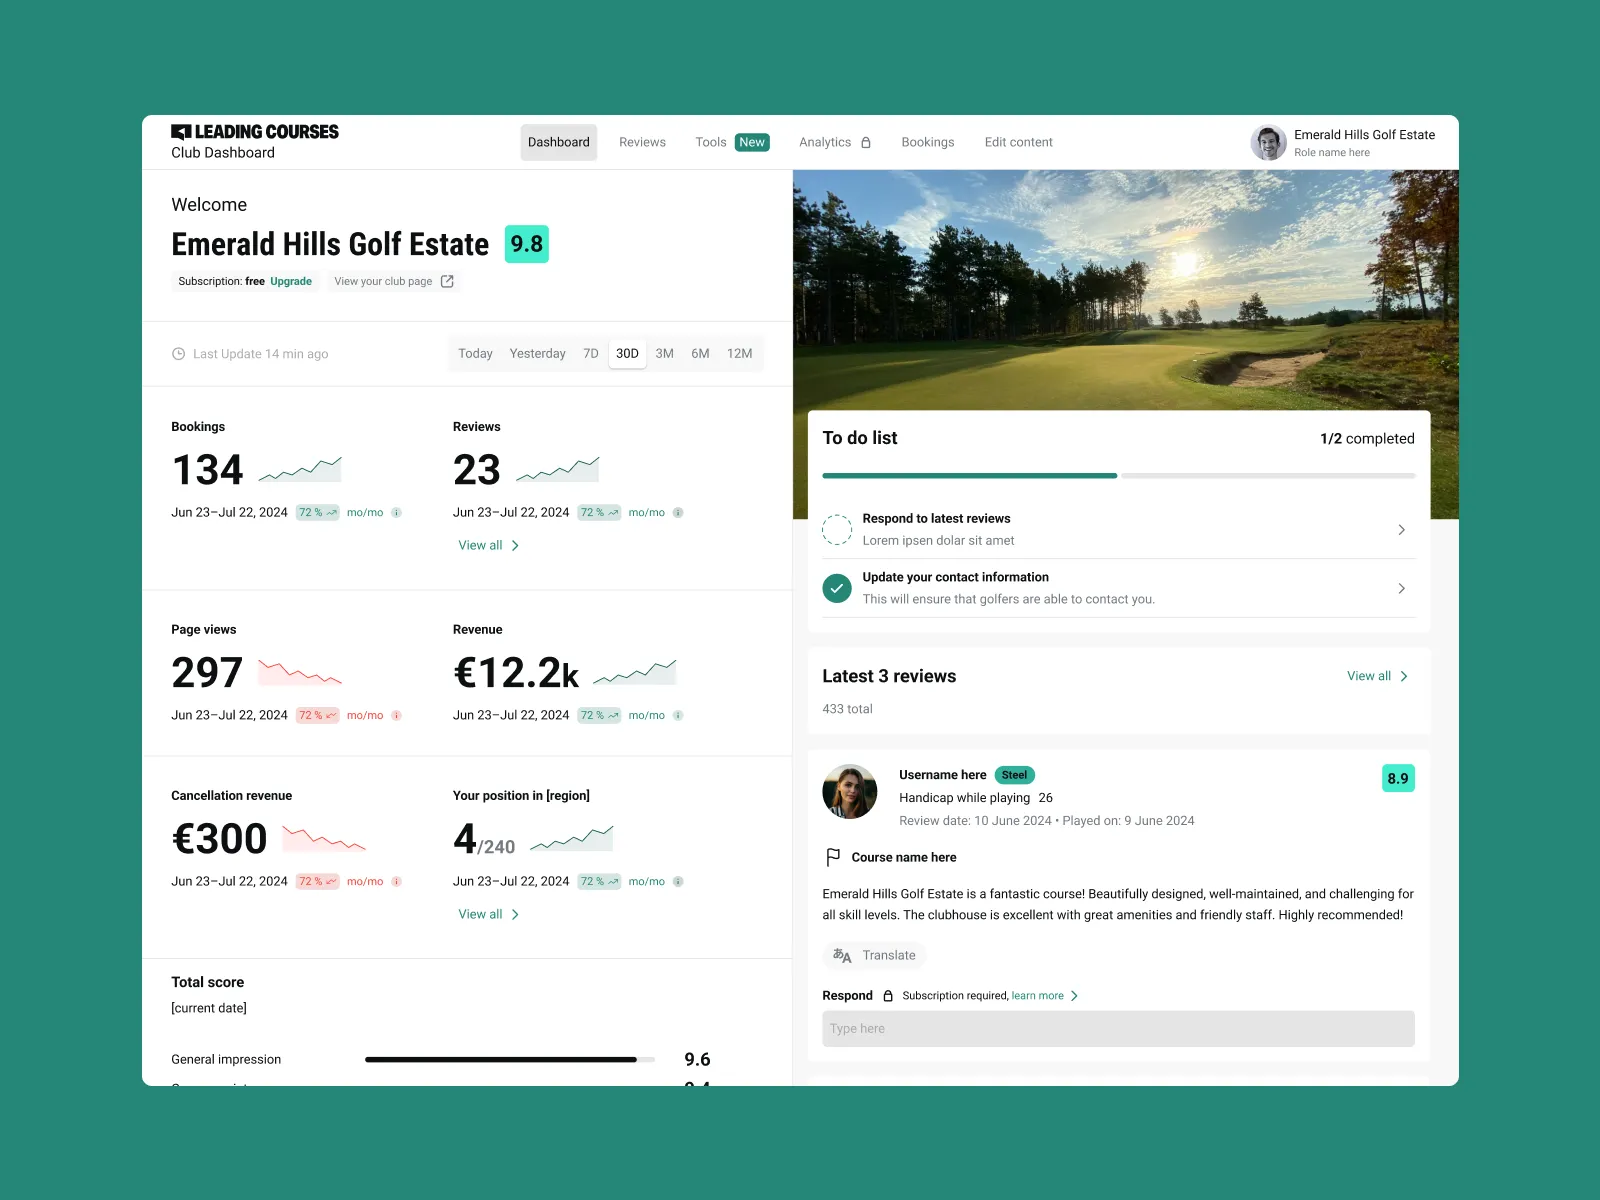Open the Bookings nav tab
The height and width of the screenshot is (1200, 1600).
point(928,142)
